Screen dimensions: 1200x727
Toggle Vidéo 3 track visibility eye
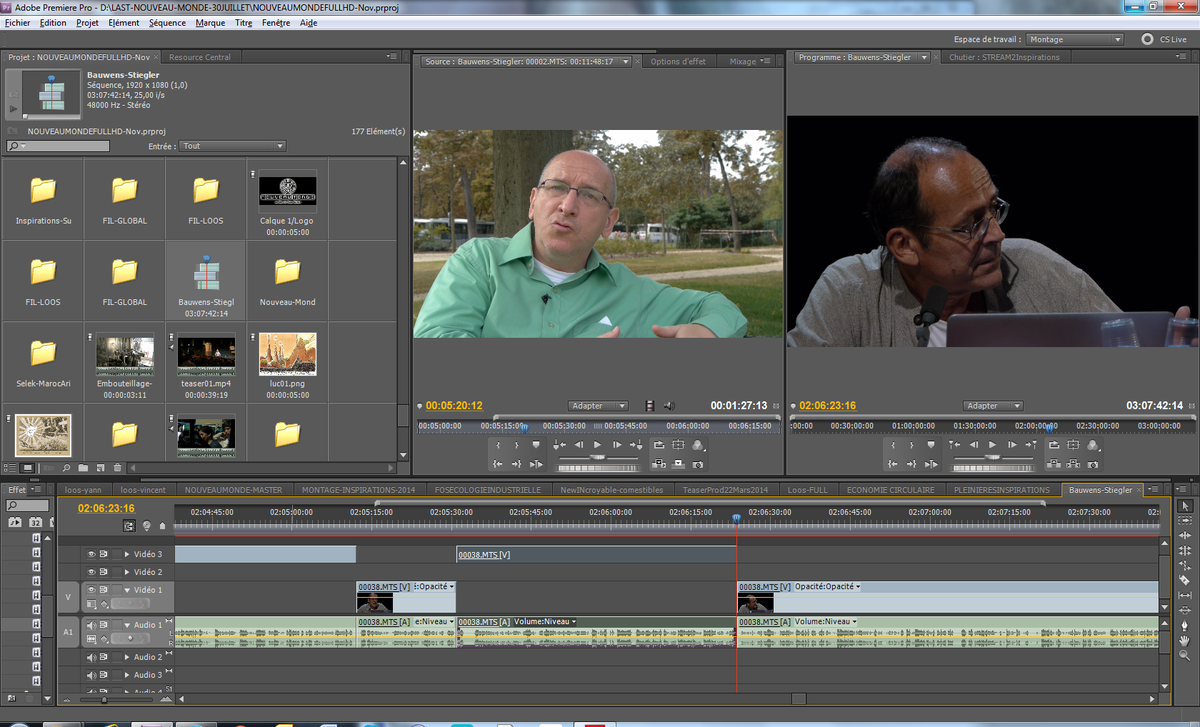tap(91, 554)
